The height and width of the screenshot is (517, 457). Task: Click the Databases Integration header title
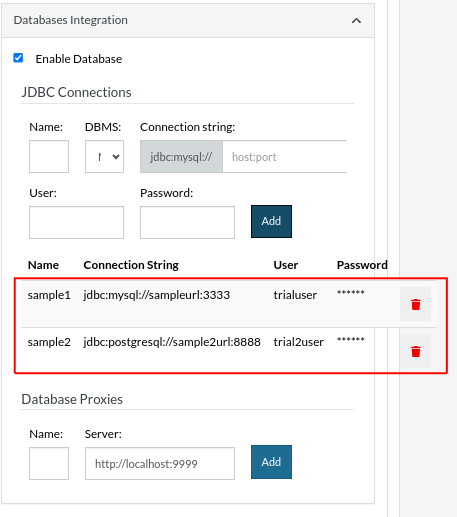71,20
